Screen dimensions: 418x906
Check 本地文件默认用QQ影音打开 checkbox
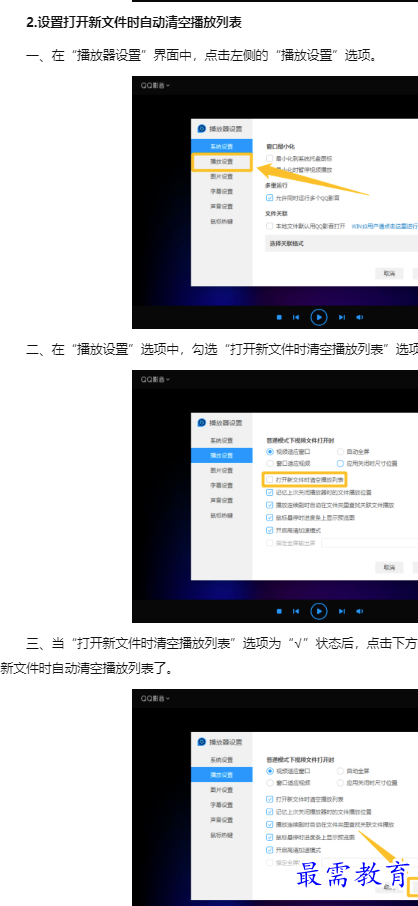pos(269,226)
